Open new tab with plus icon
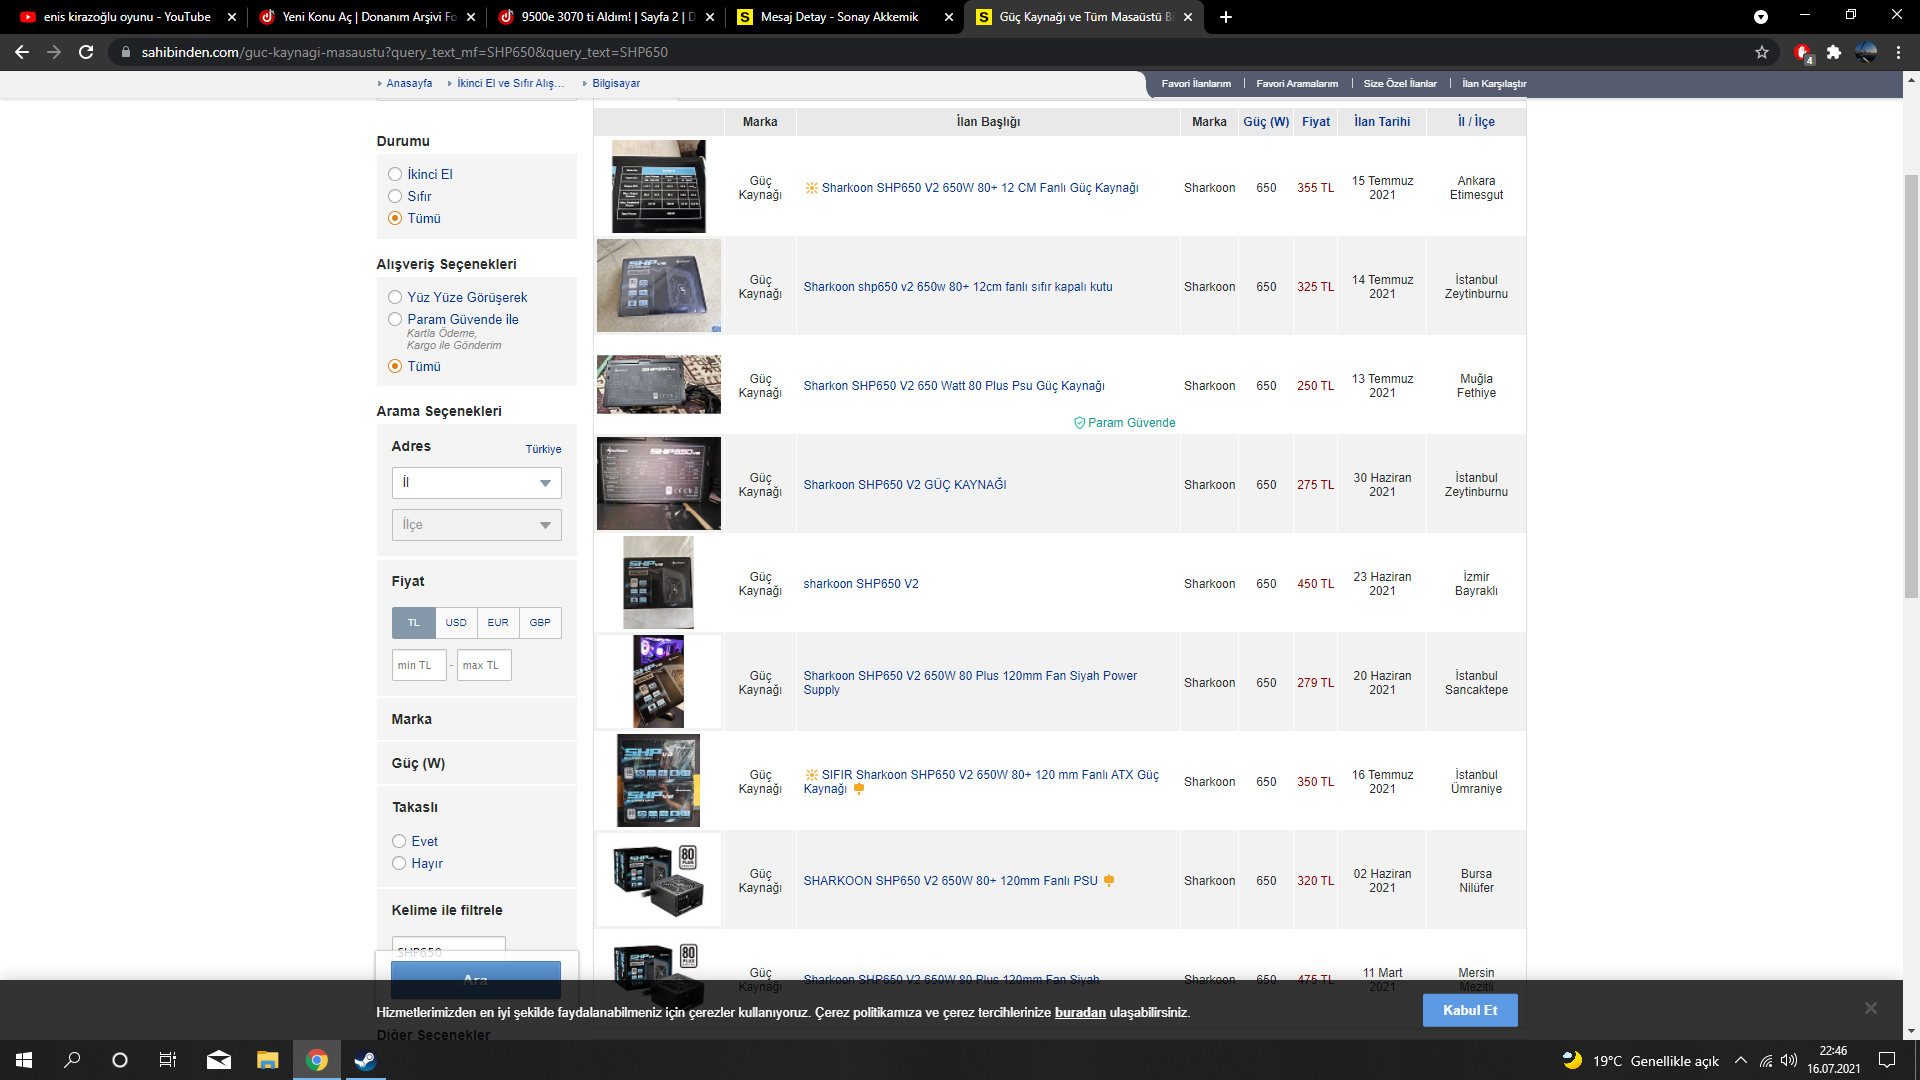This screenshot has width=1920, height=1080. tap(1226, 17)
